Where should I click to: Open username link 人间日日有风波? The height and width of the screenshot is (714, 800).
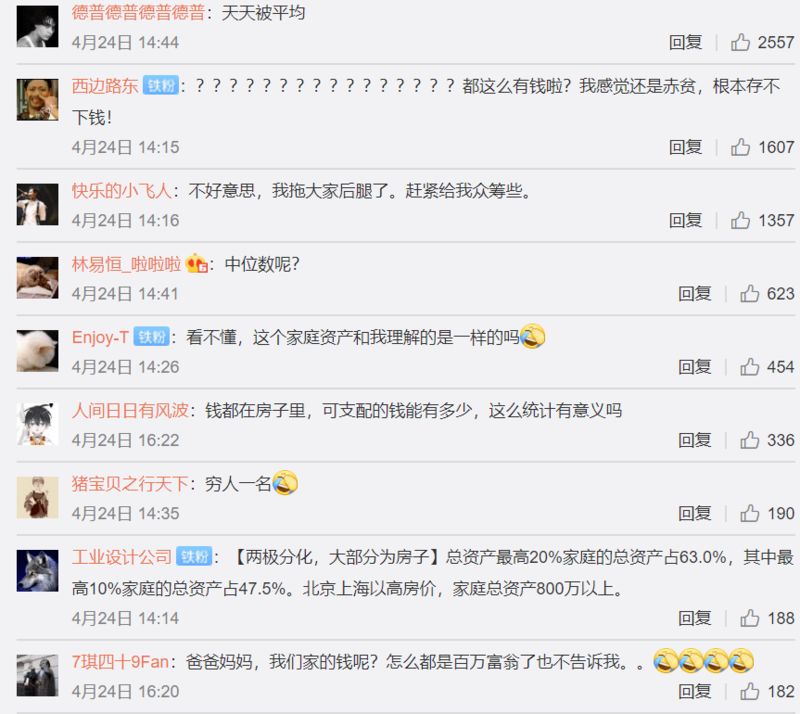[x=130, y=411]
